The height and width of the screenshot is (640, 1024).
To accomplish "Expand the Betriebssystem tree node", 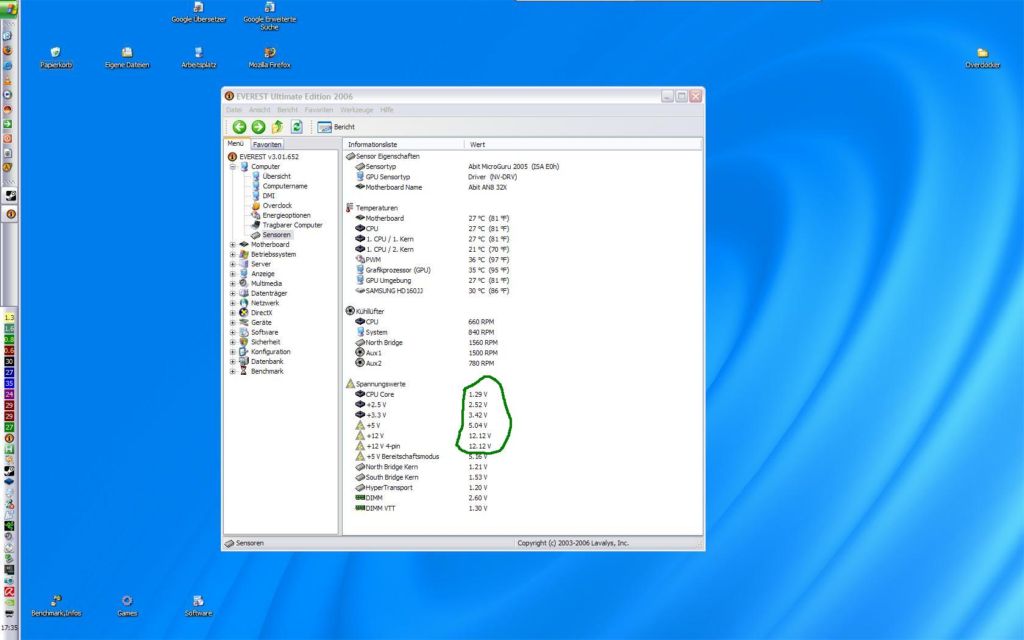I will click(233, 254).
